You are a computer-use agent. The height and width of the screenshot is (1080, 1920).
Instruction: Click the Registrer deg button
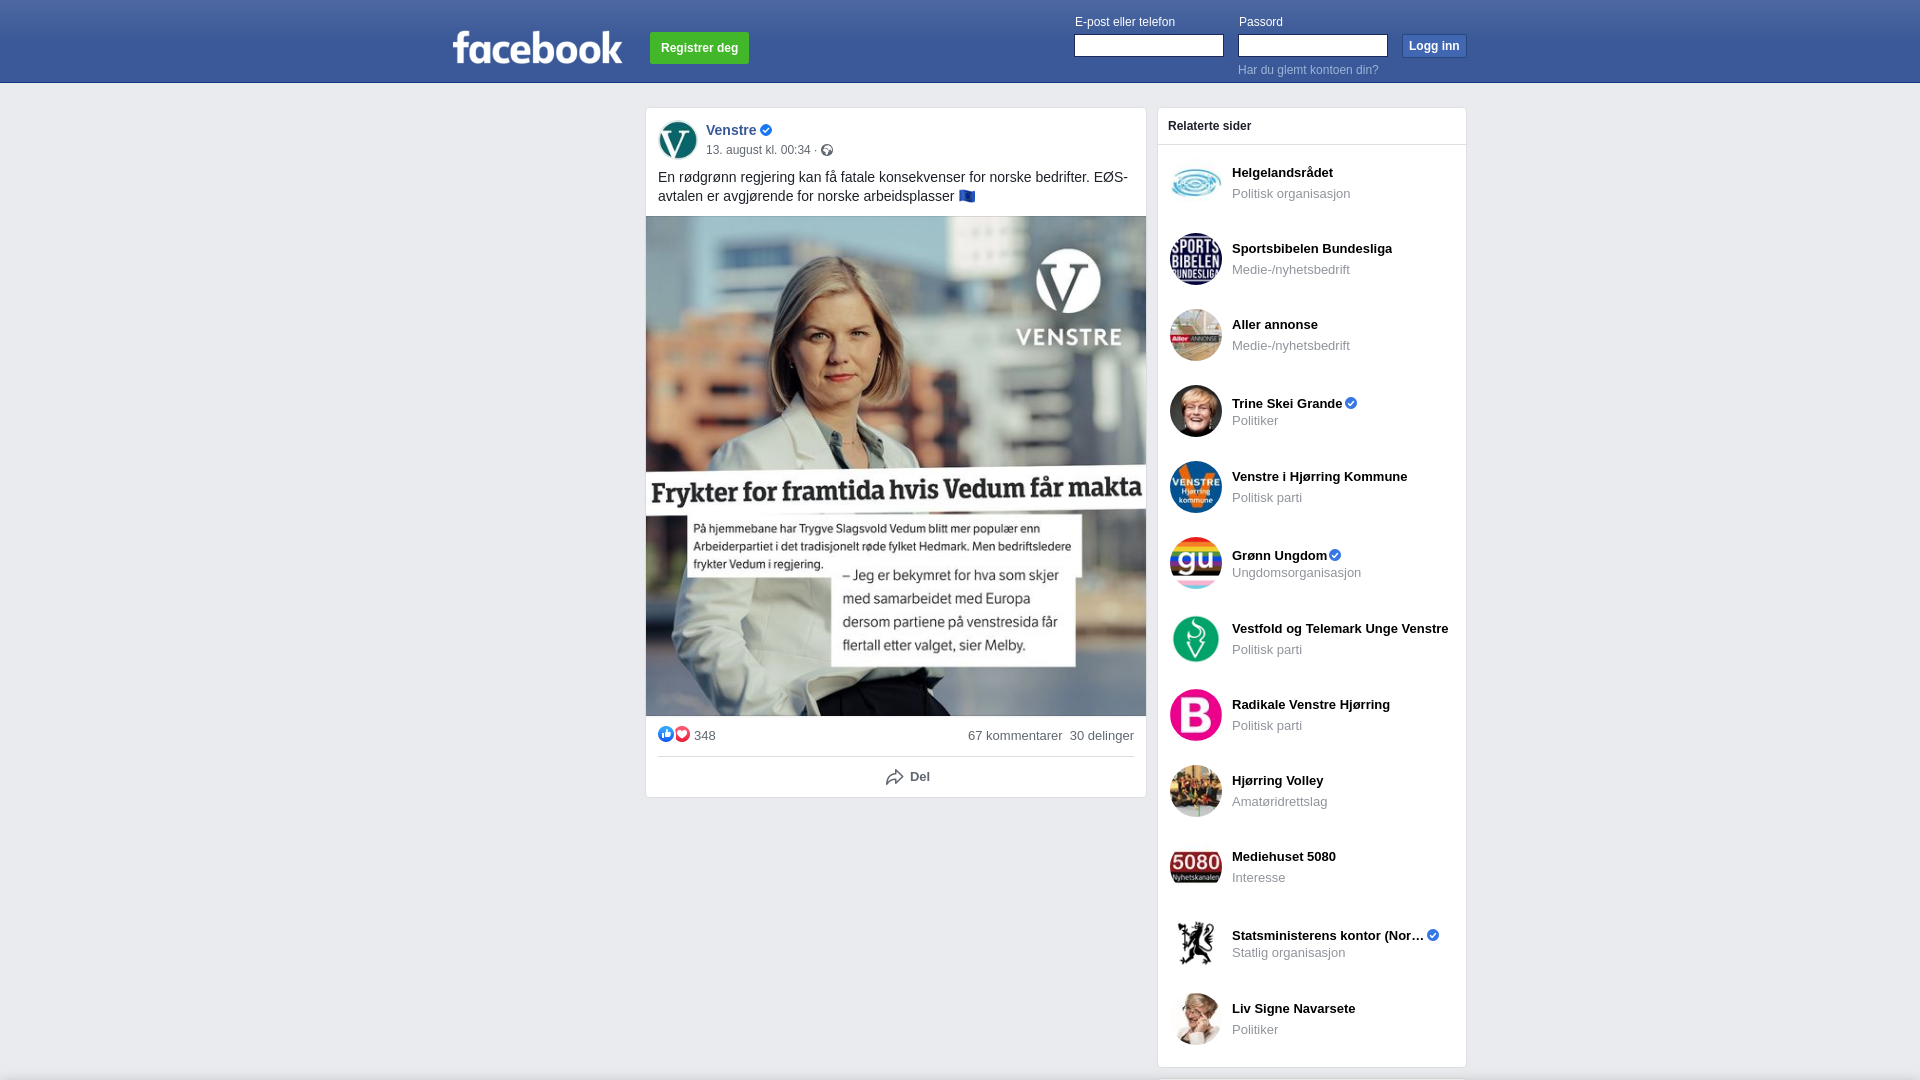(x=699, y=48)
